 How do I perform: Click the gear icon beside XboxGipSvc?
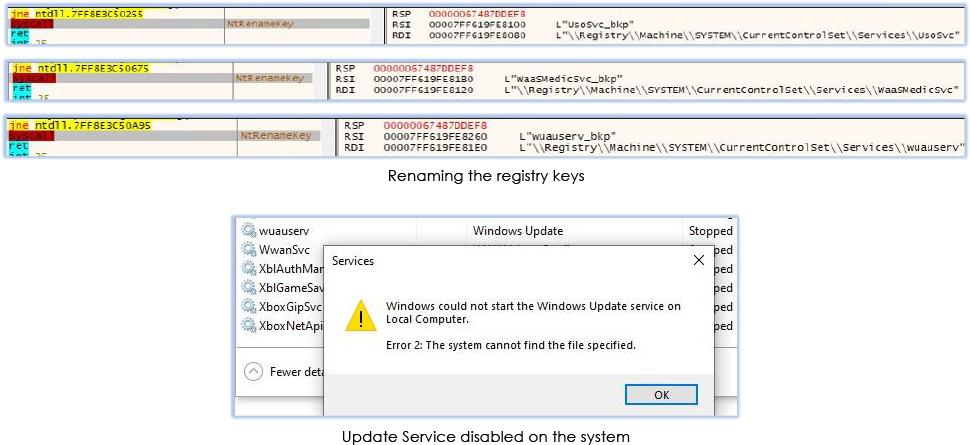pyautogui.click(x=249, y=307)
